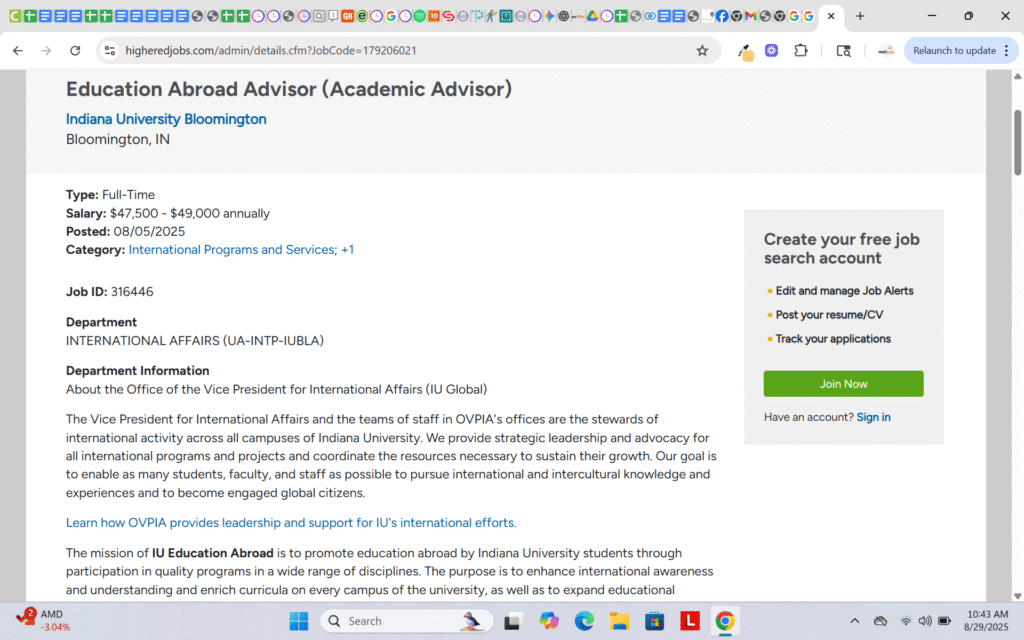Click the scrollbar up arrow

(1017, 76)
